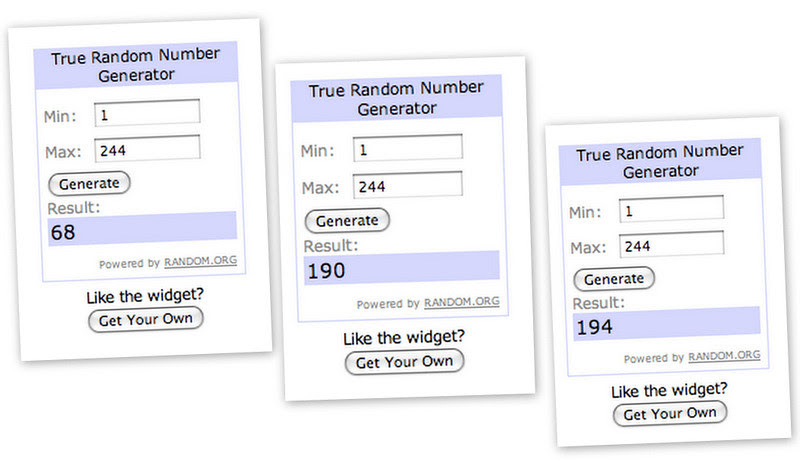Click Get Your Own below the 190 result widget
This screenshot has height=460, width=800.
405,362
